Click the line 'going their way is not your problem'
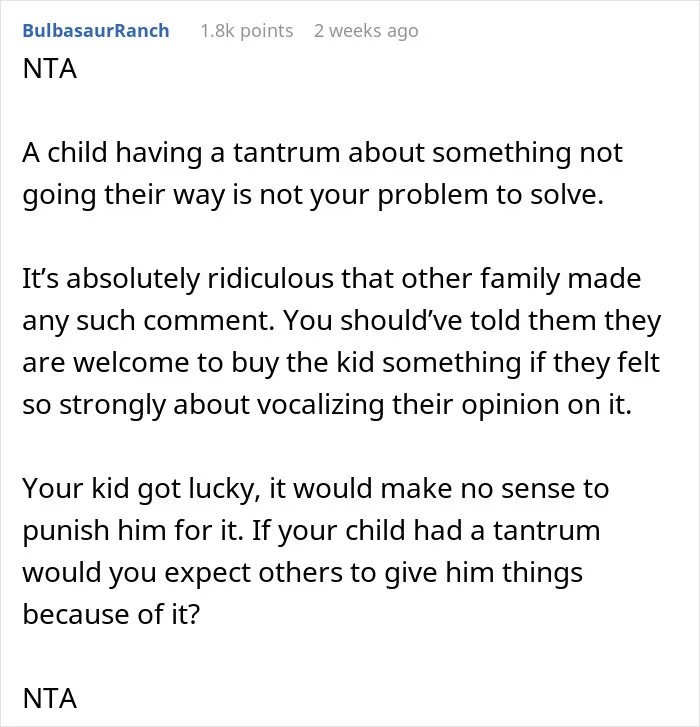The width and height of the screenshot is (700, 727). (x=313, y=195)
